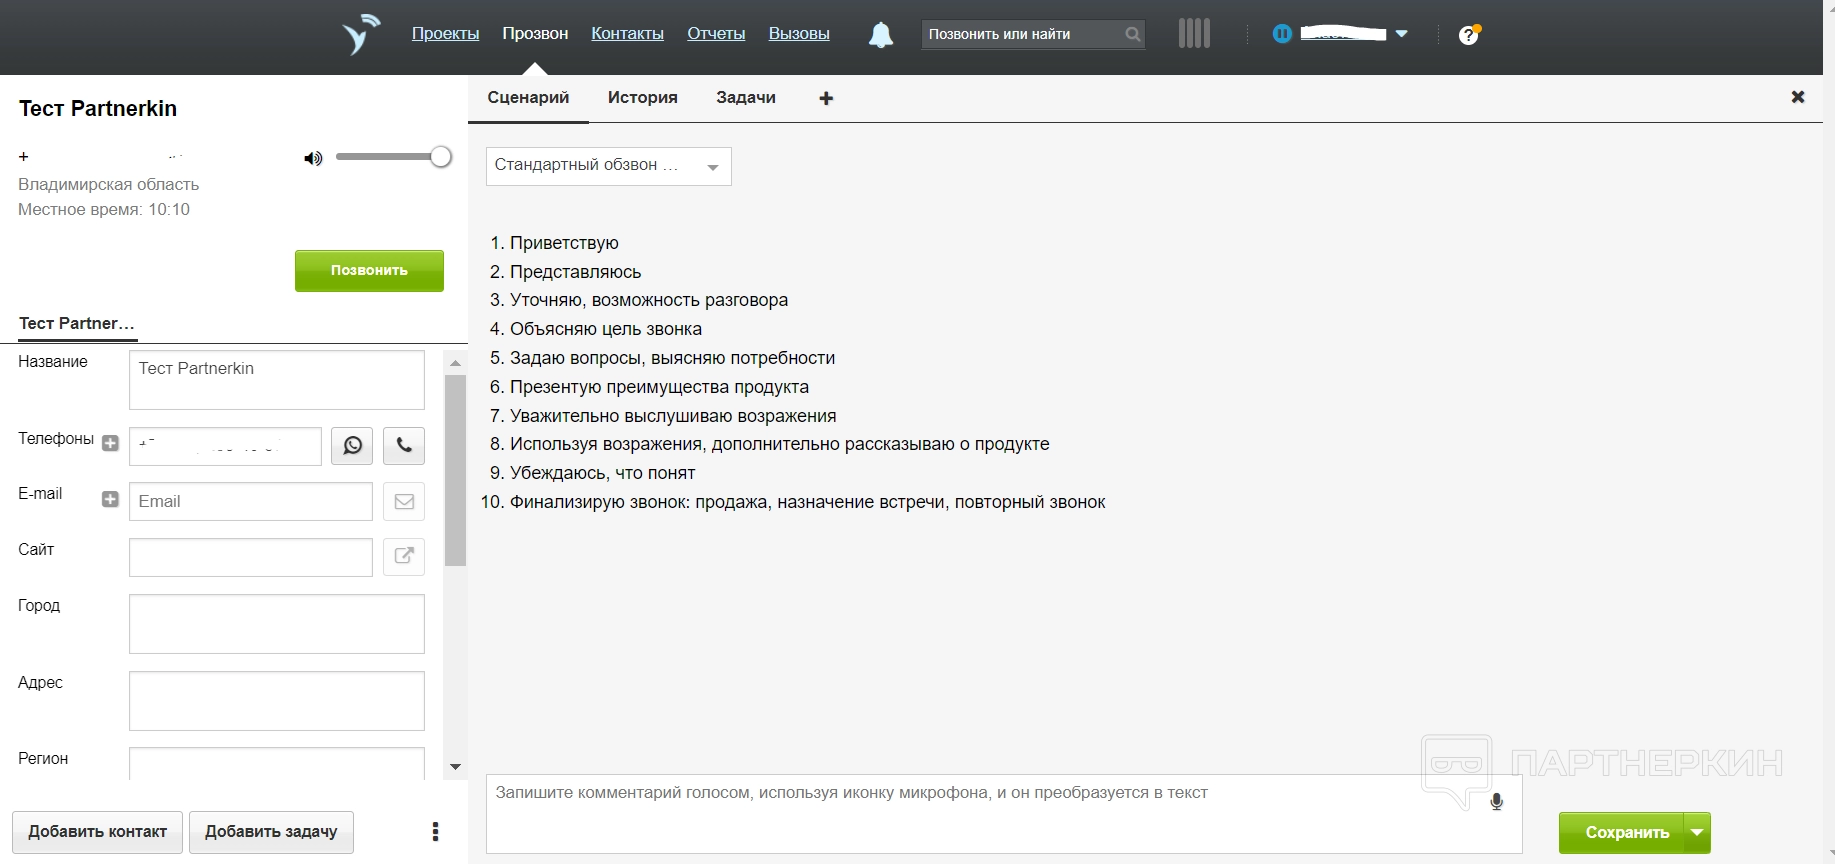
Task: Click the microphone icon to record comment
Action: (x=1496, y=802)
